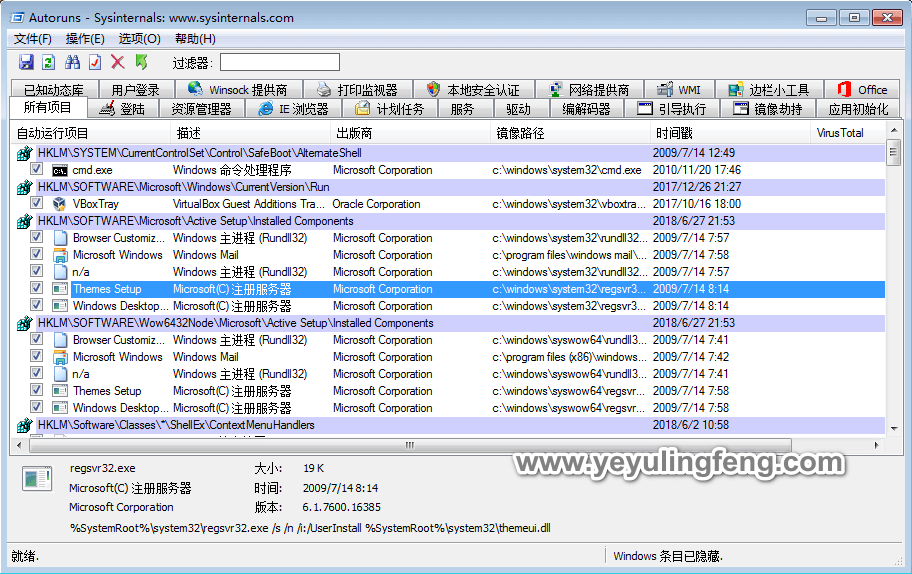Image resolution: width=912 pixels, height=574 pixels.
Task: Switch to the Office tab
Action: [863, 90]
